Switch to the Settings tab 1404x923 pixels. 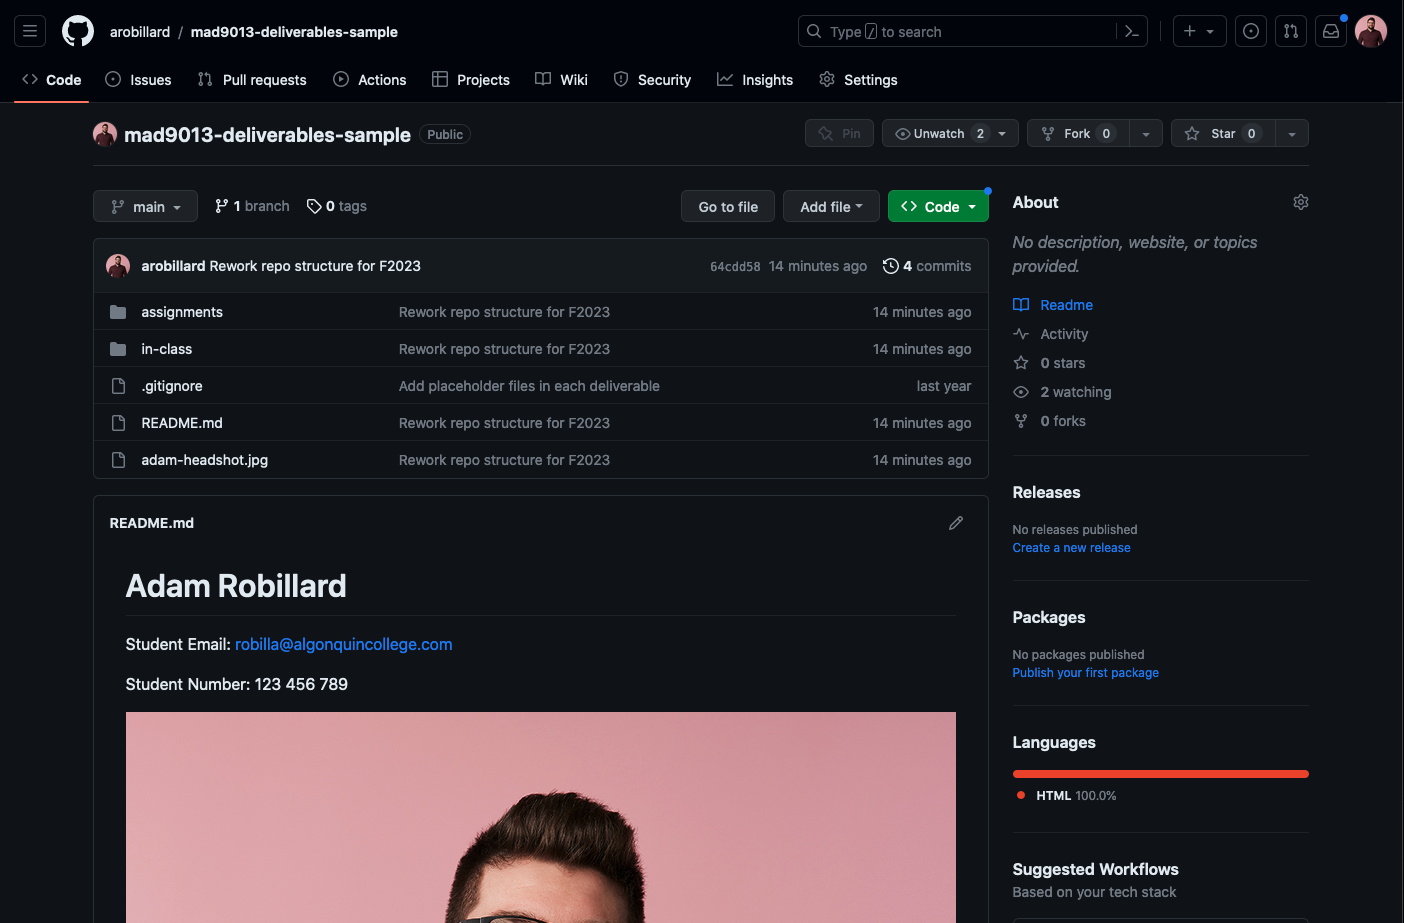tap(858, 80)
